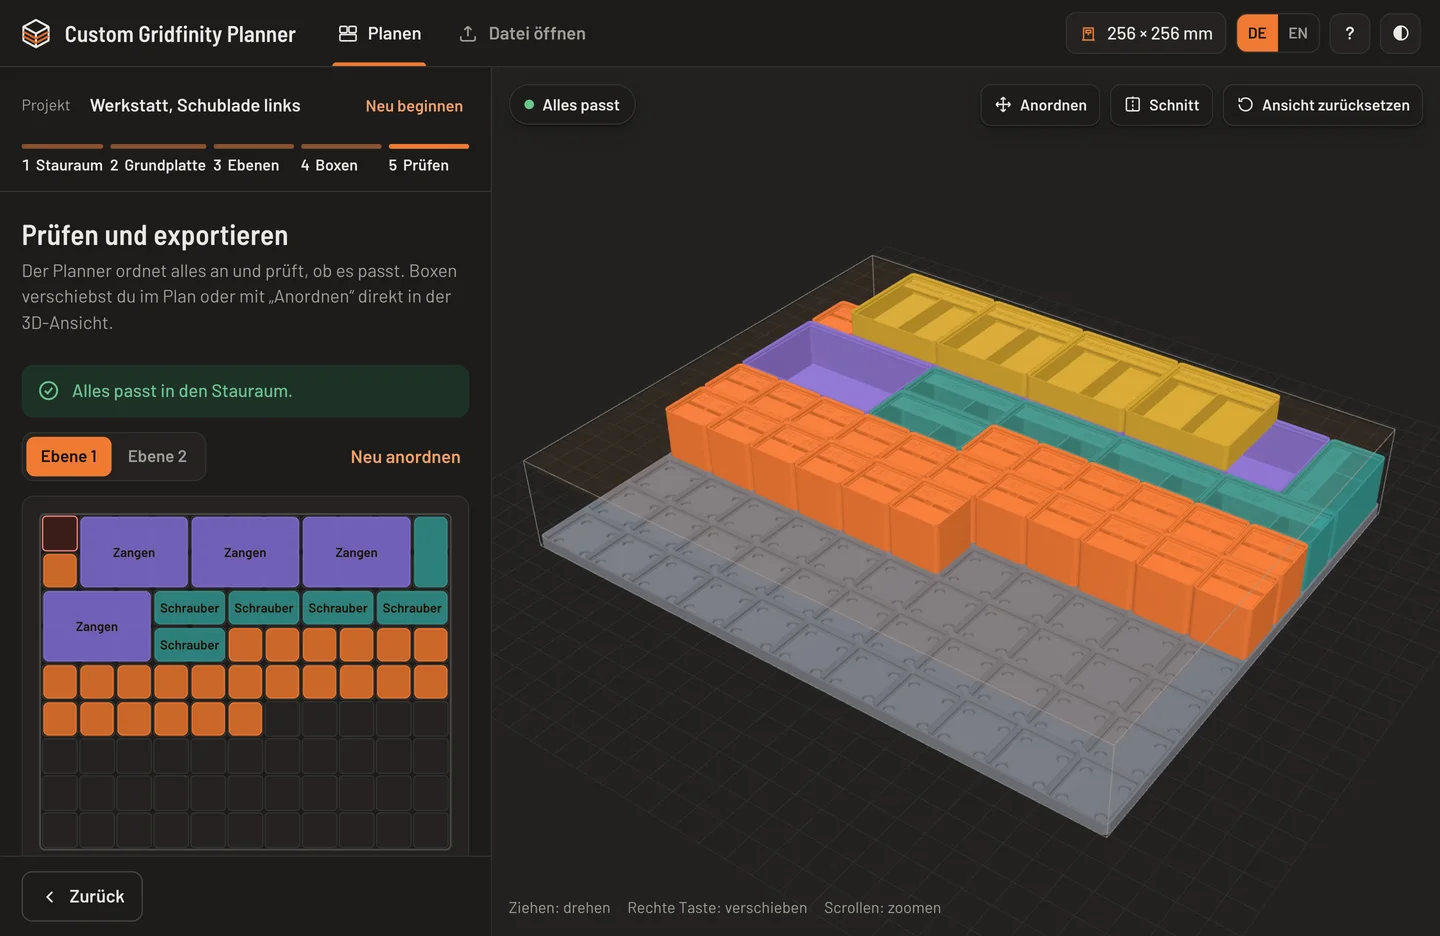The image size is (1440, 936).
Task: Click the hint text Scrollen: zoomen
Action: point(882,908)
